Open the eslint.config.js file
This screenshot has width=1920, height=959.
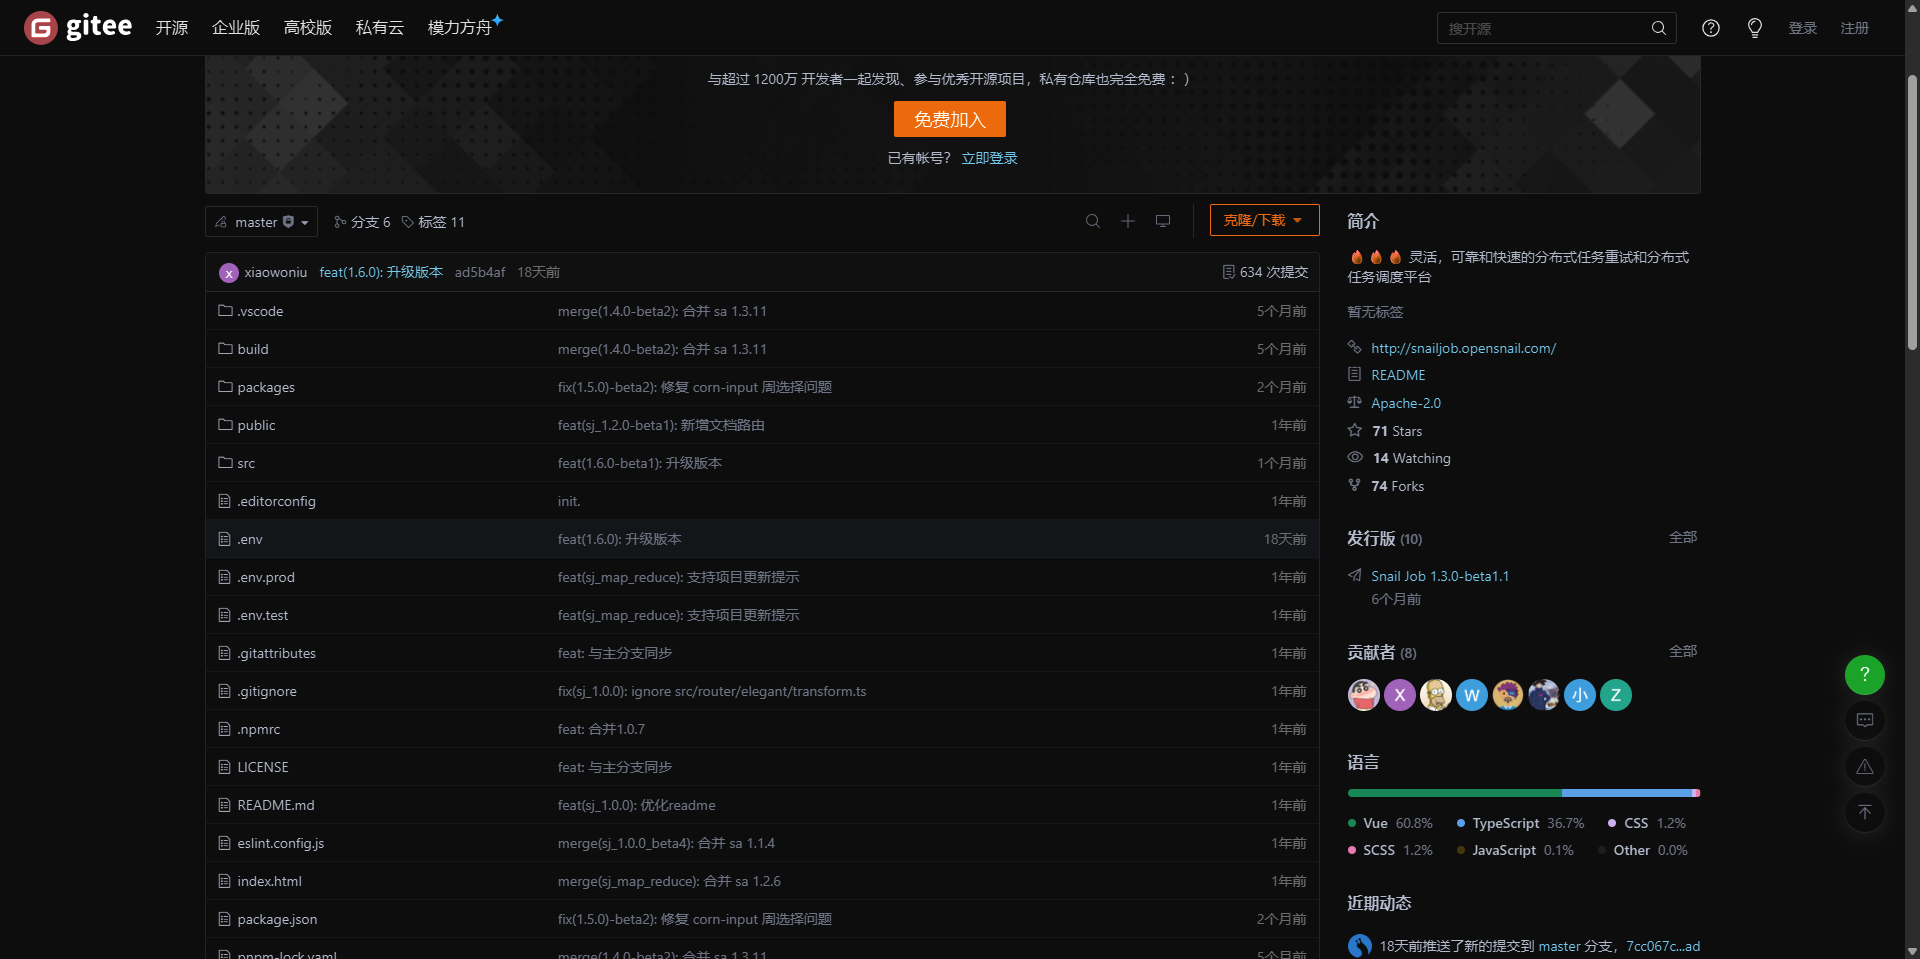281,843
